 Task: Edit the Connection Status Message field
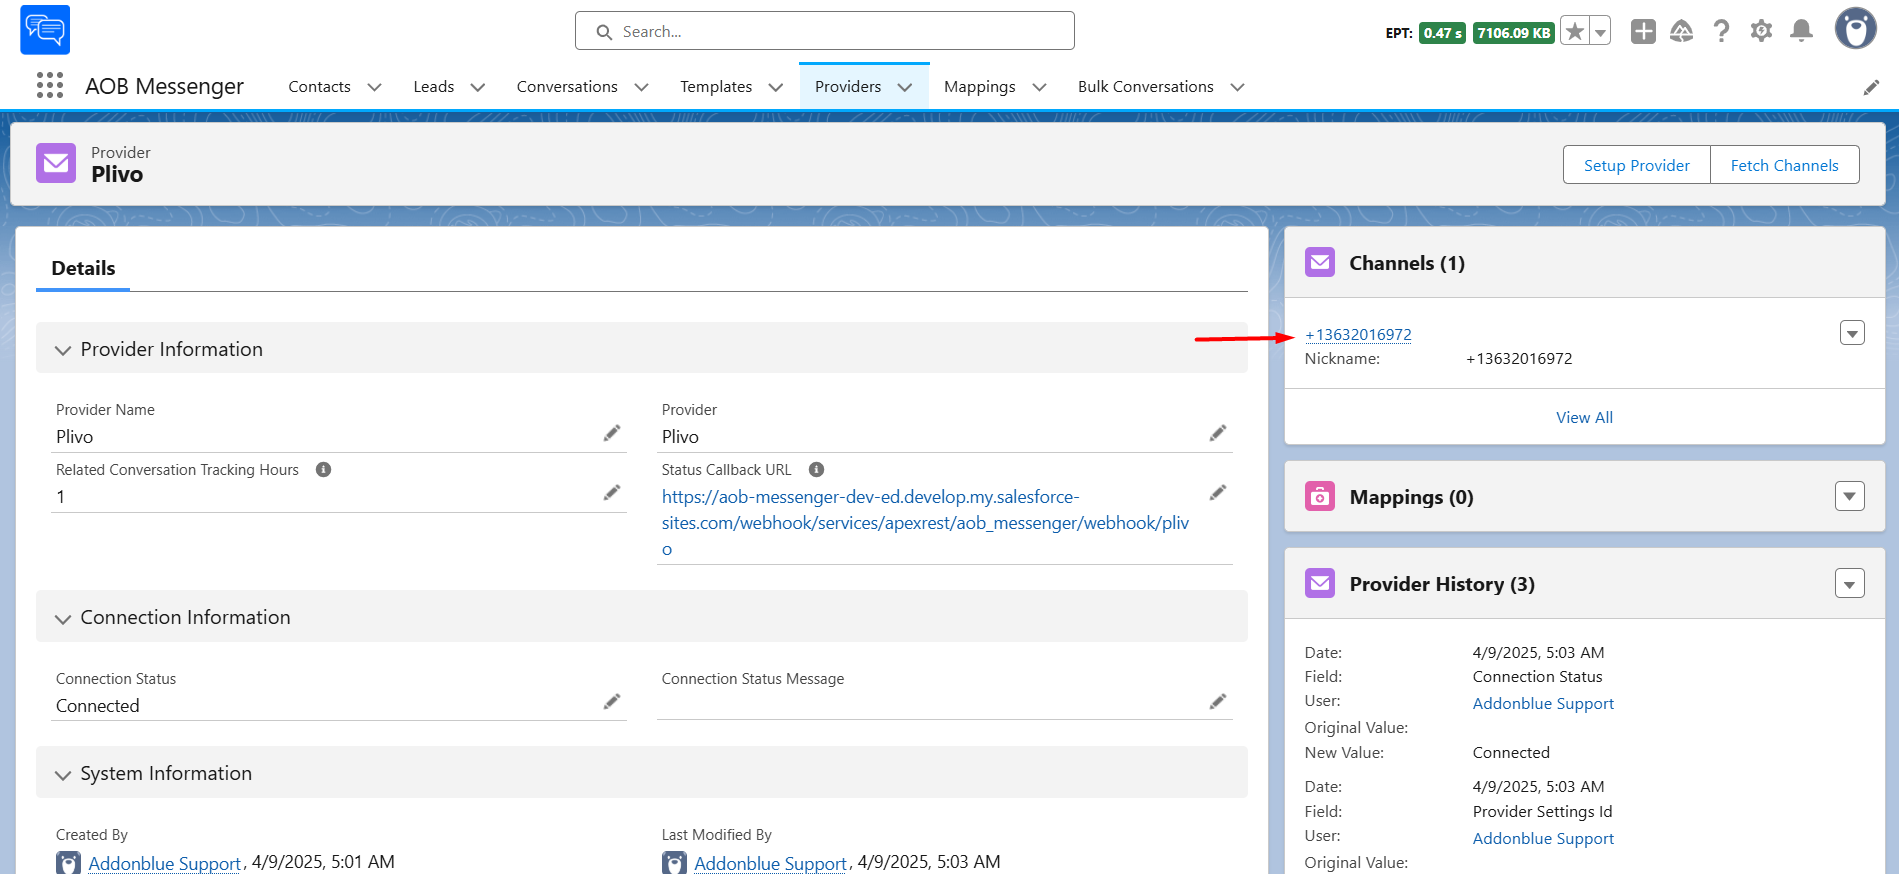(1218, 702)
